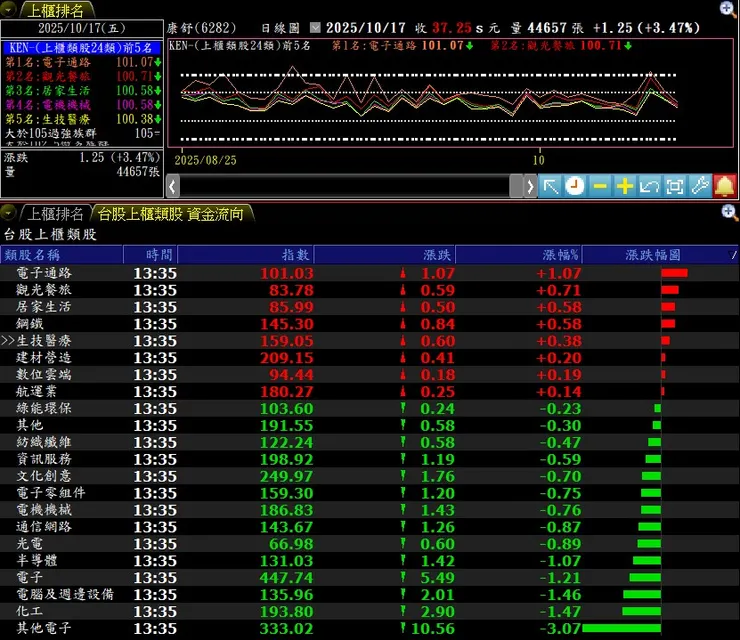The height and width of the screenshot is (640, 740).
Task: Select the top 上櫃排名 tab
Action: [x=55, y=10]
